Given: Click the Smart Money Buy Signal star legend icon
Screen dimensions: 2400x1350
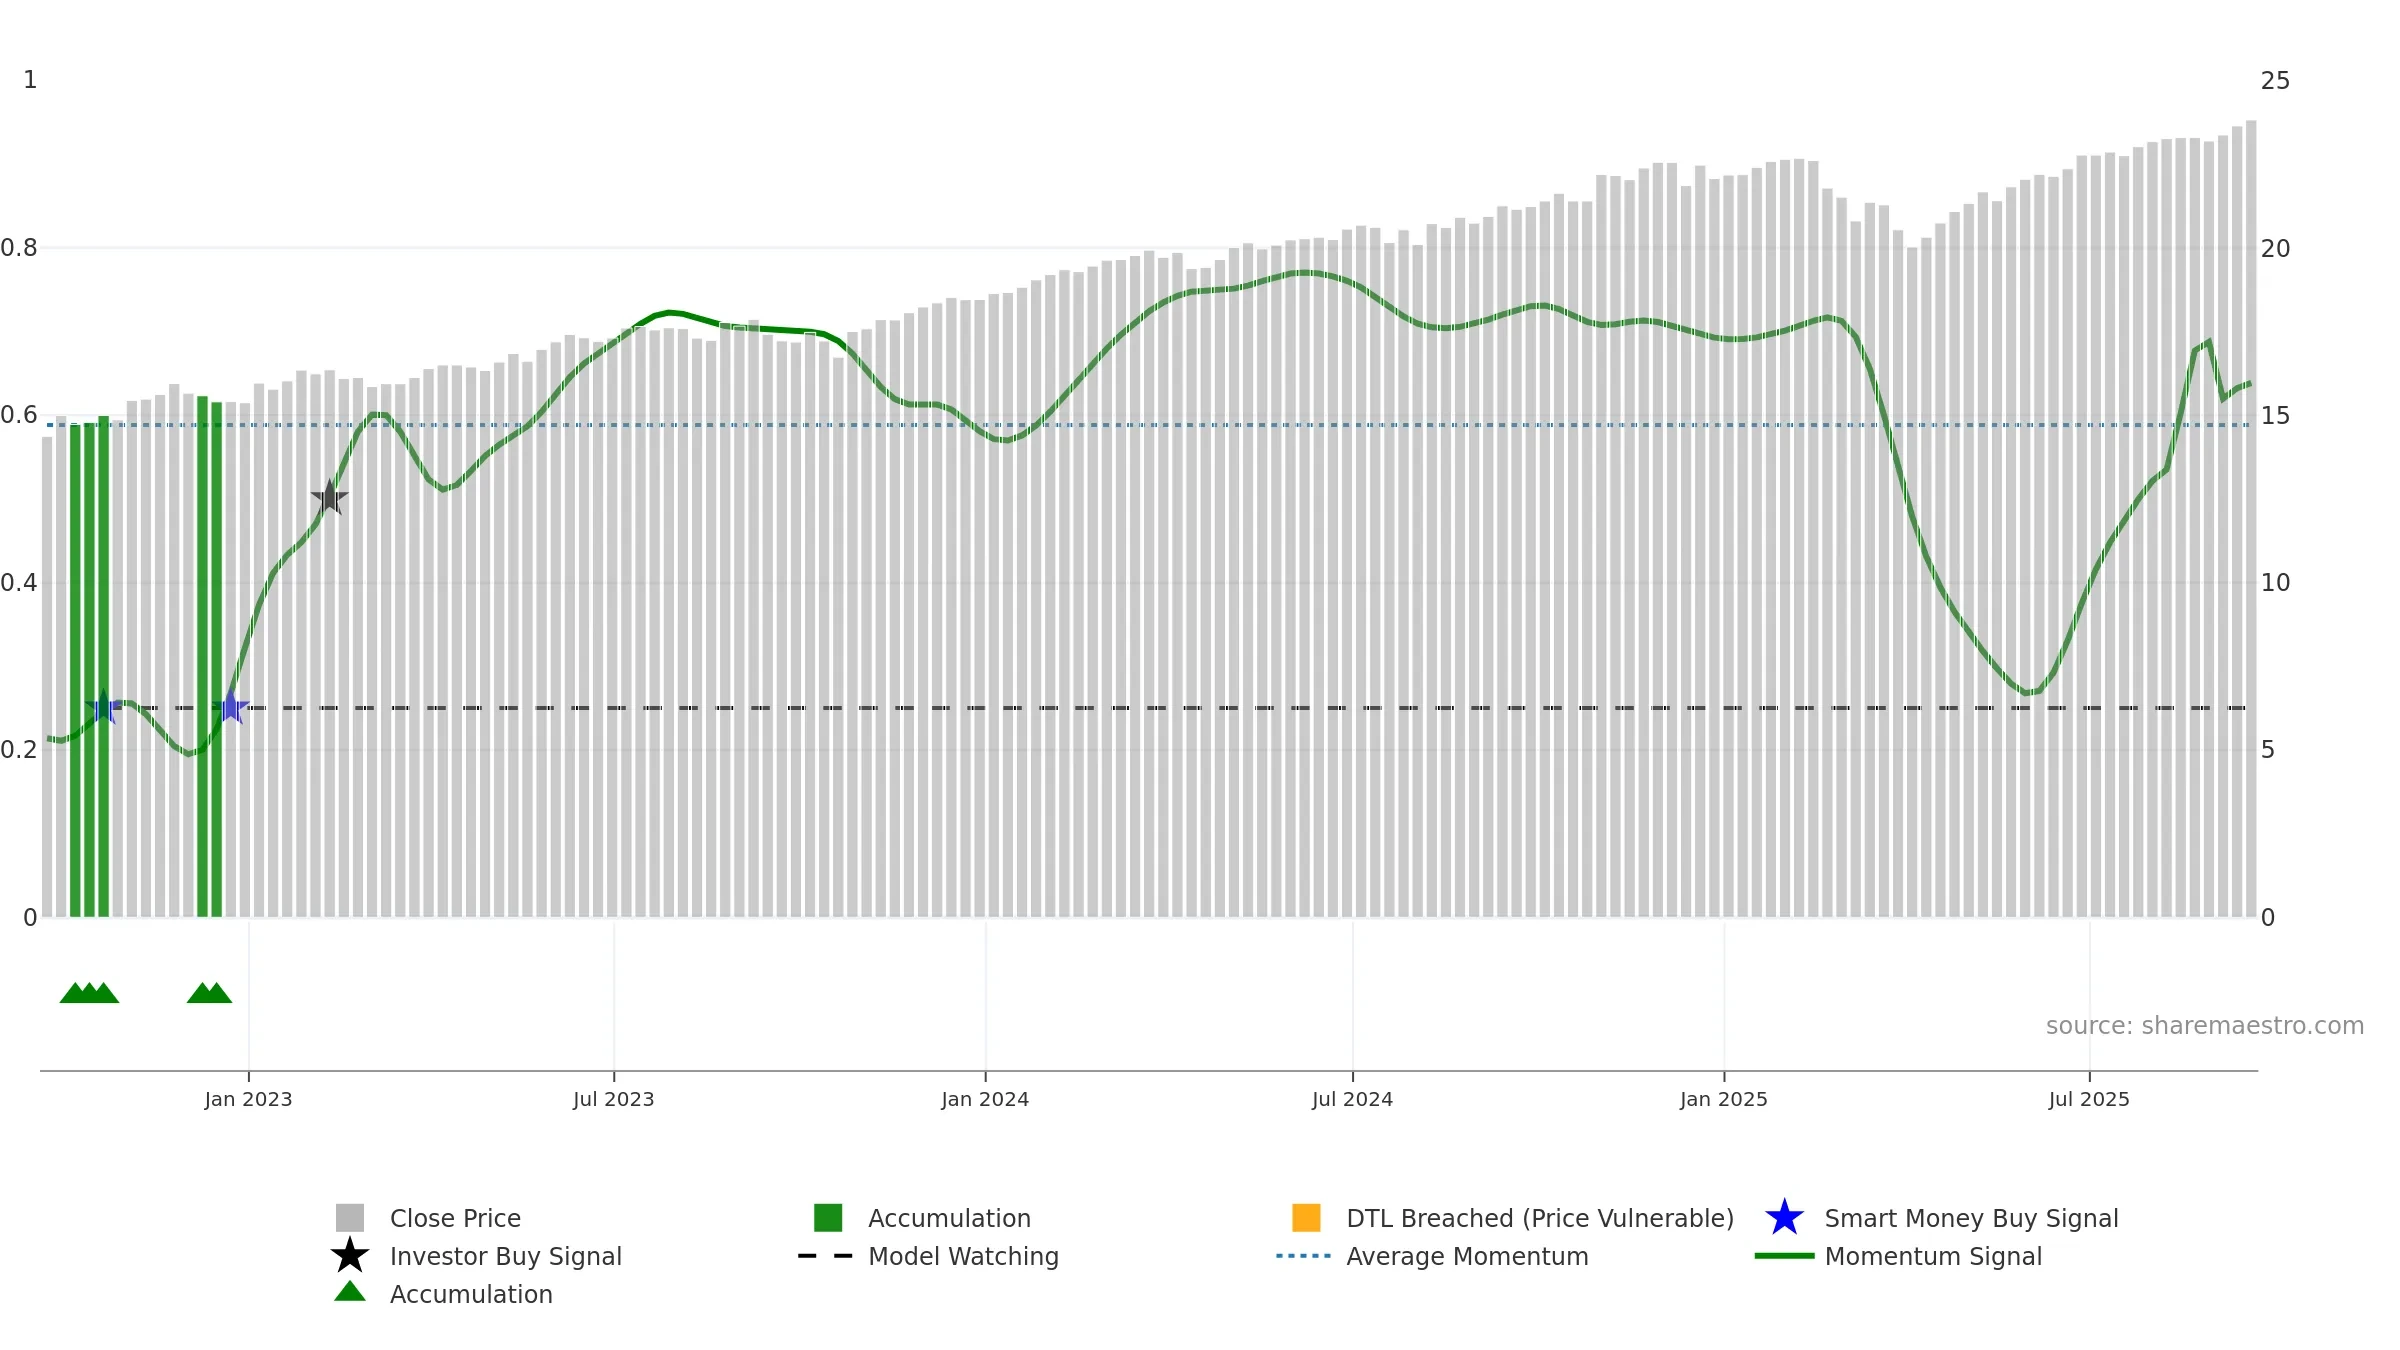Looking at the screenshot, I should [x=1784, y=1218].
